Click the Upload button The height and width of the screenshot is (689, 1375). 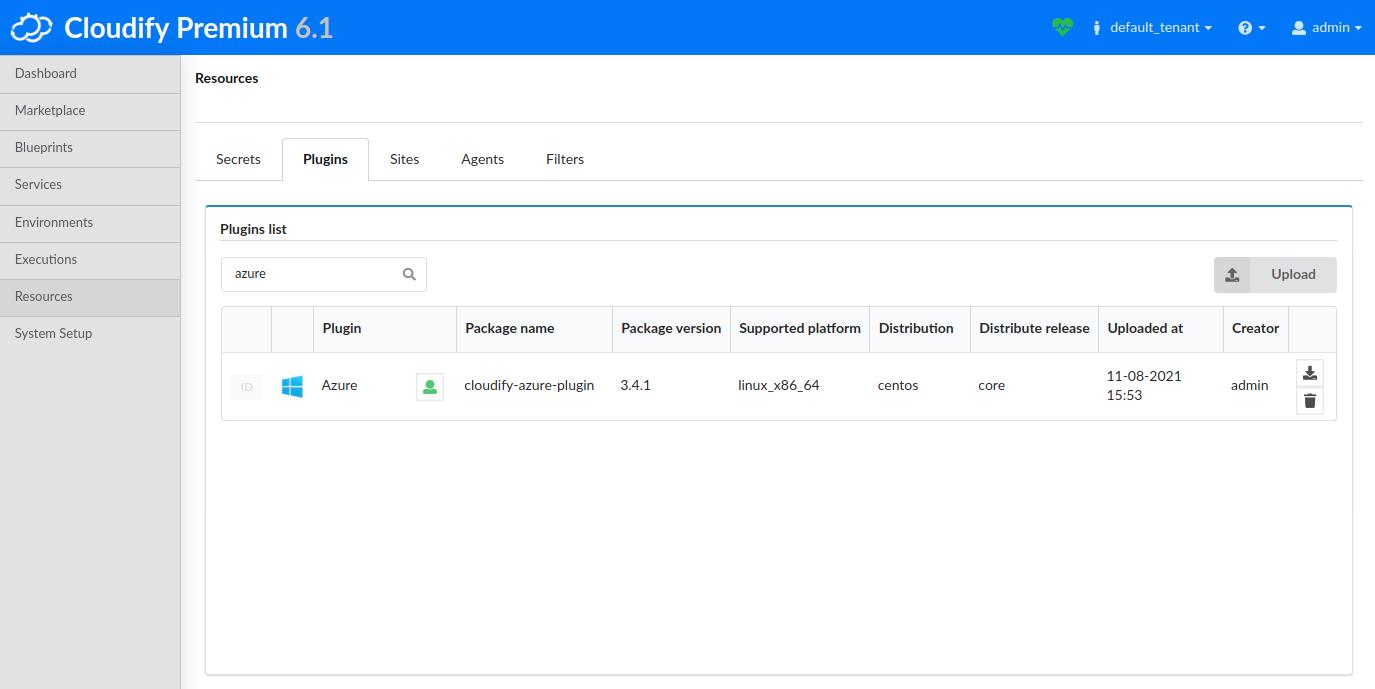(1292, 274)
